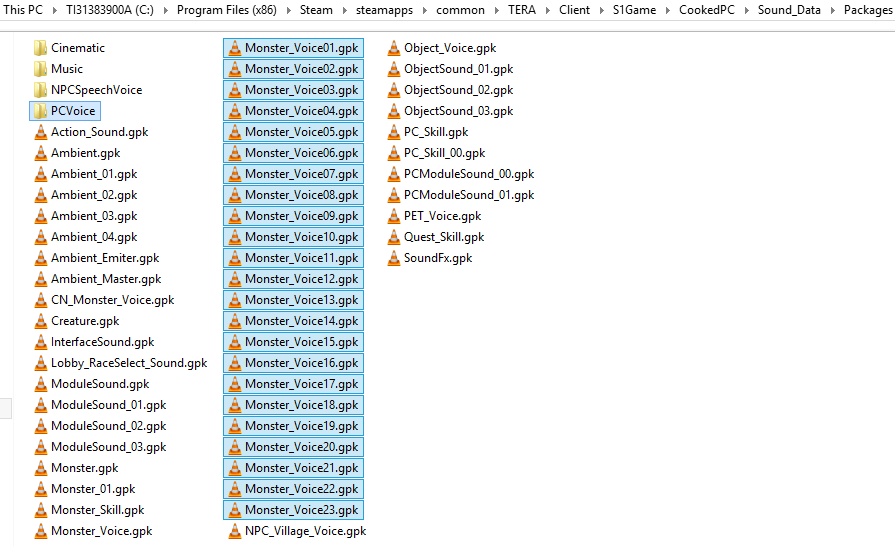Expand the breadcrumb arrow after common
The image size is (895, 546).
click(x=497, y=10)
